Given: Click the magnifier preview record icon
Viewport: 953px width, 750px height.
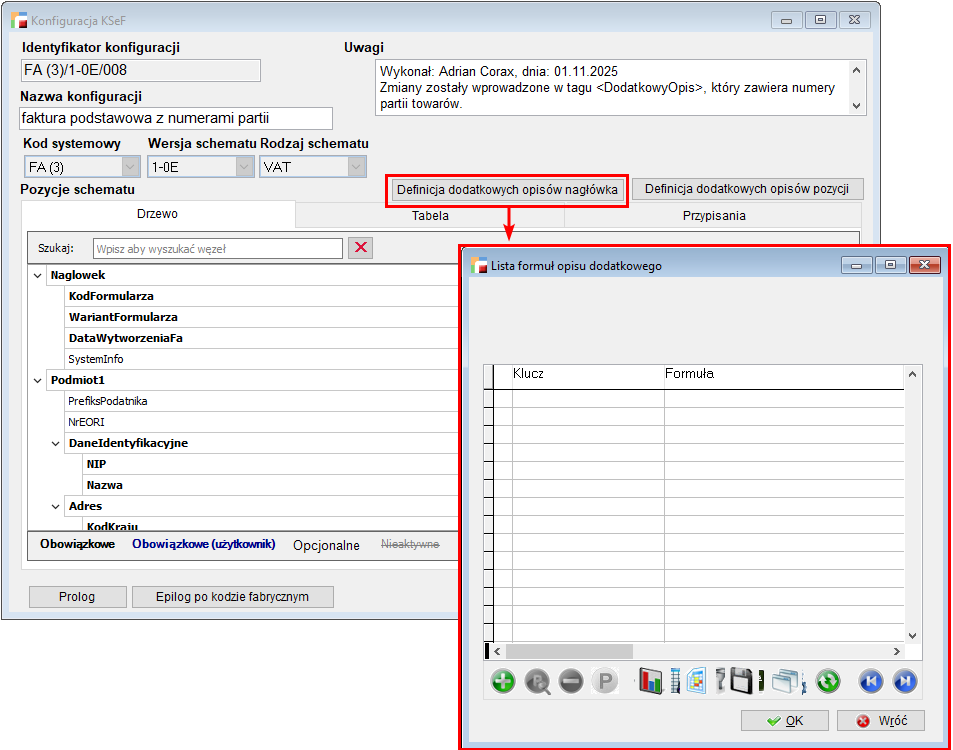Looking at the screenshot, I should pos(537,682).
